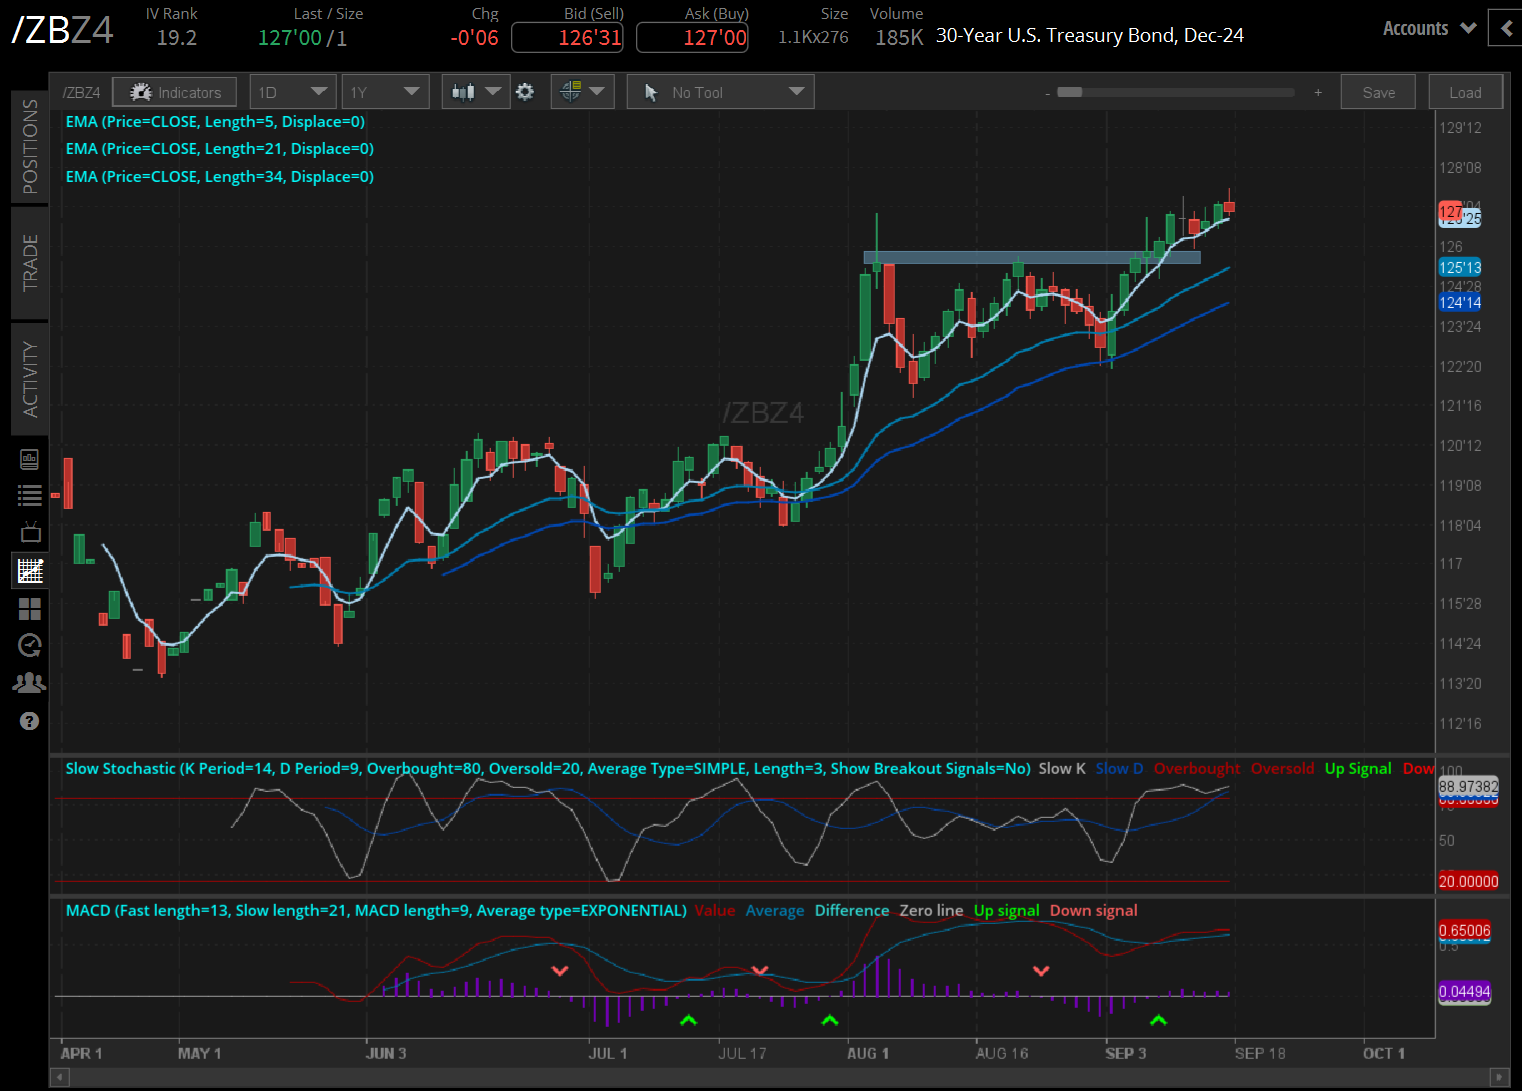Click the Oversold legend label
The image size is (1522, 1091).
pyautogui.click(x=1282, y=769)
